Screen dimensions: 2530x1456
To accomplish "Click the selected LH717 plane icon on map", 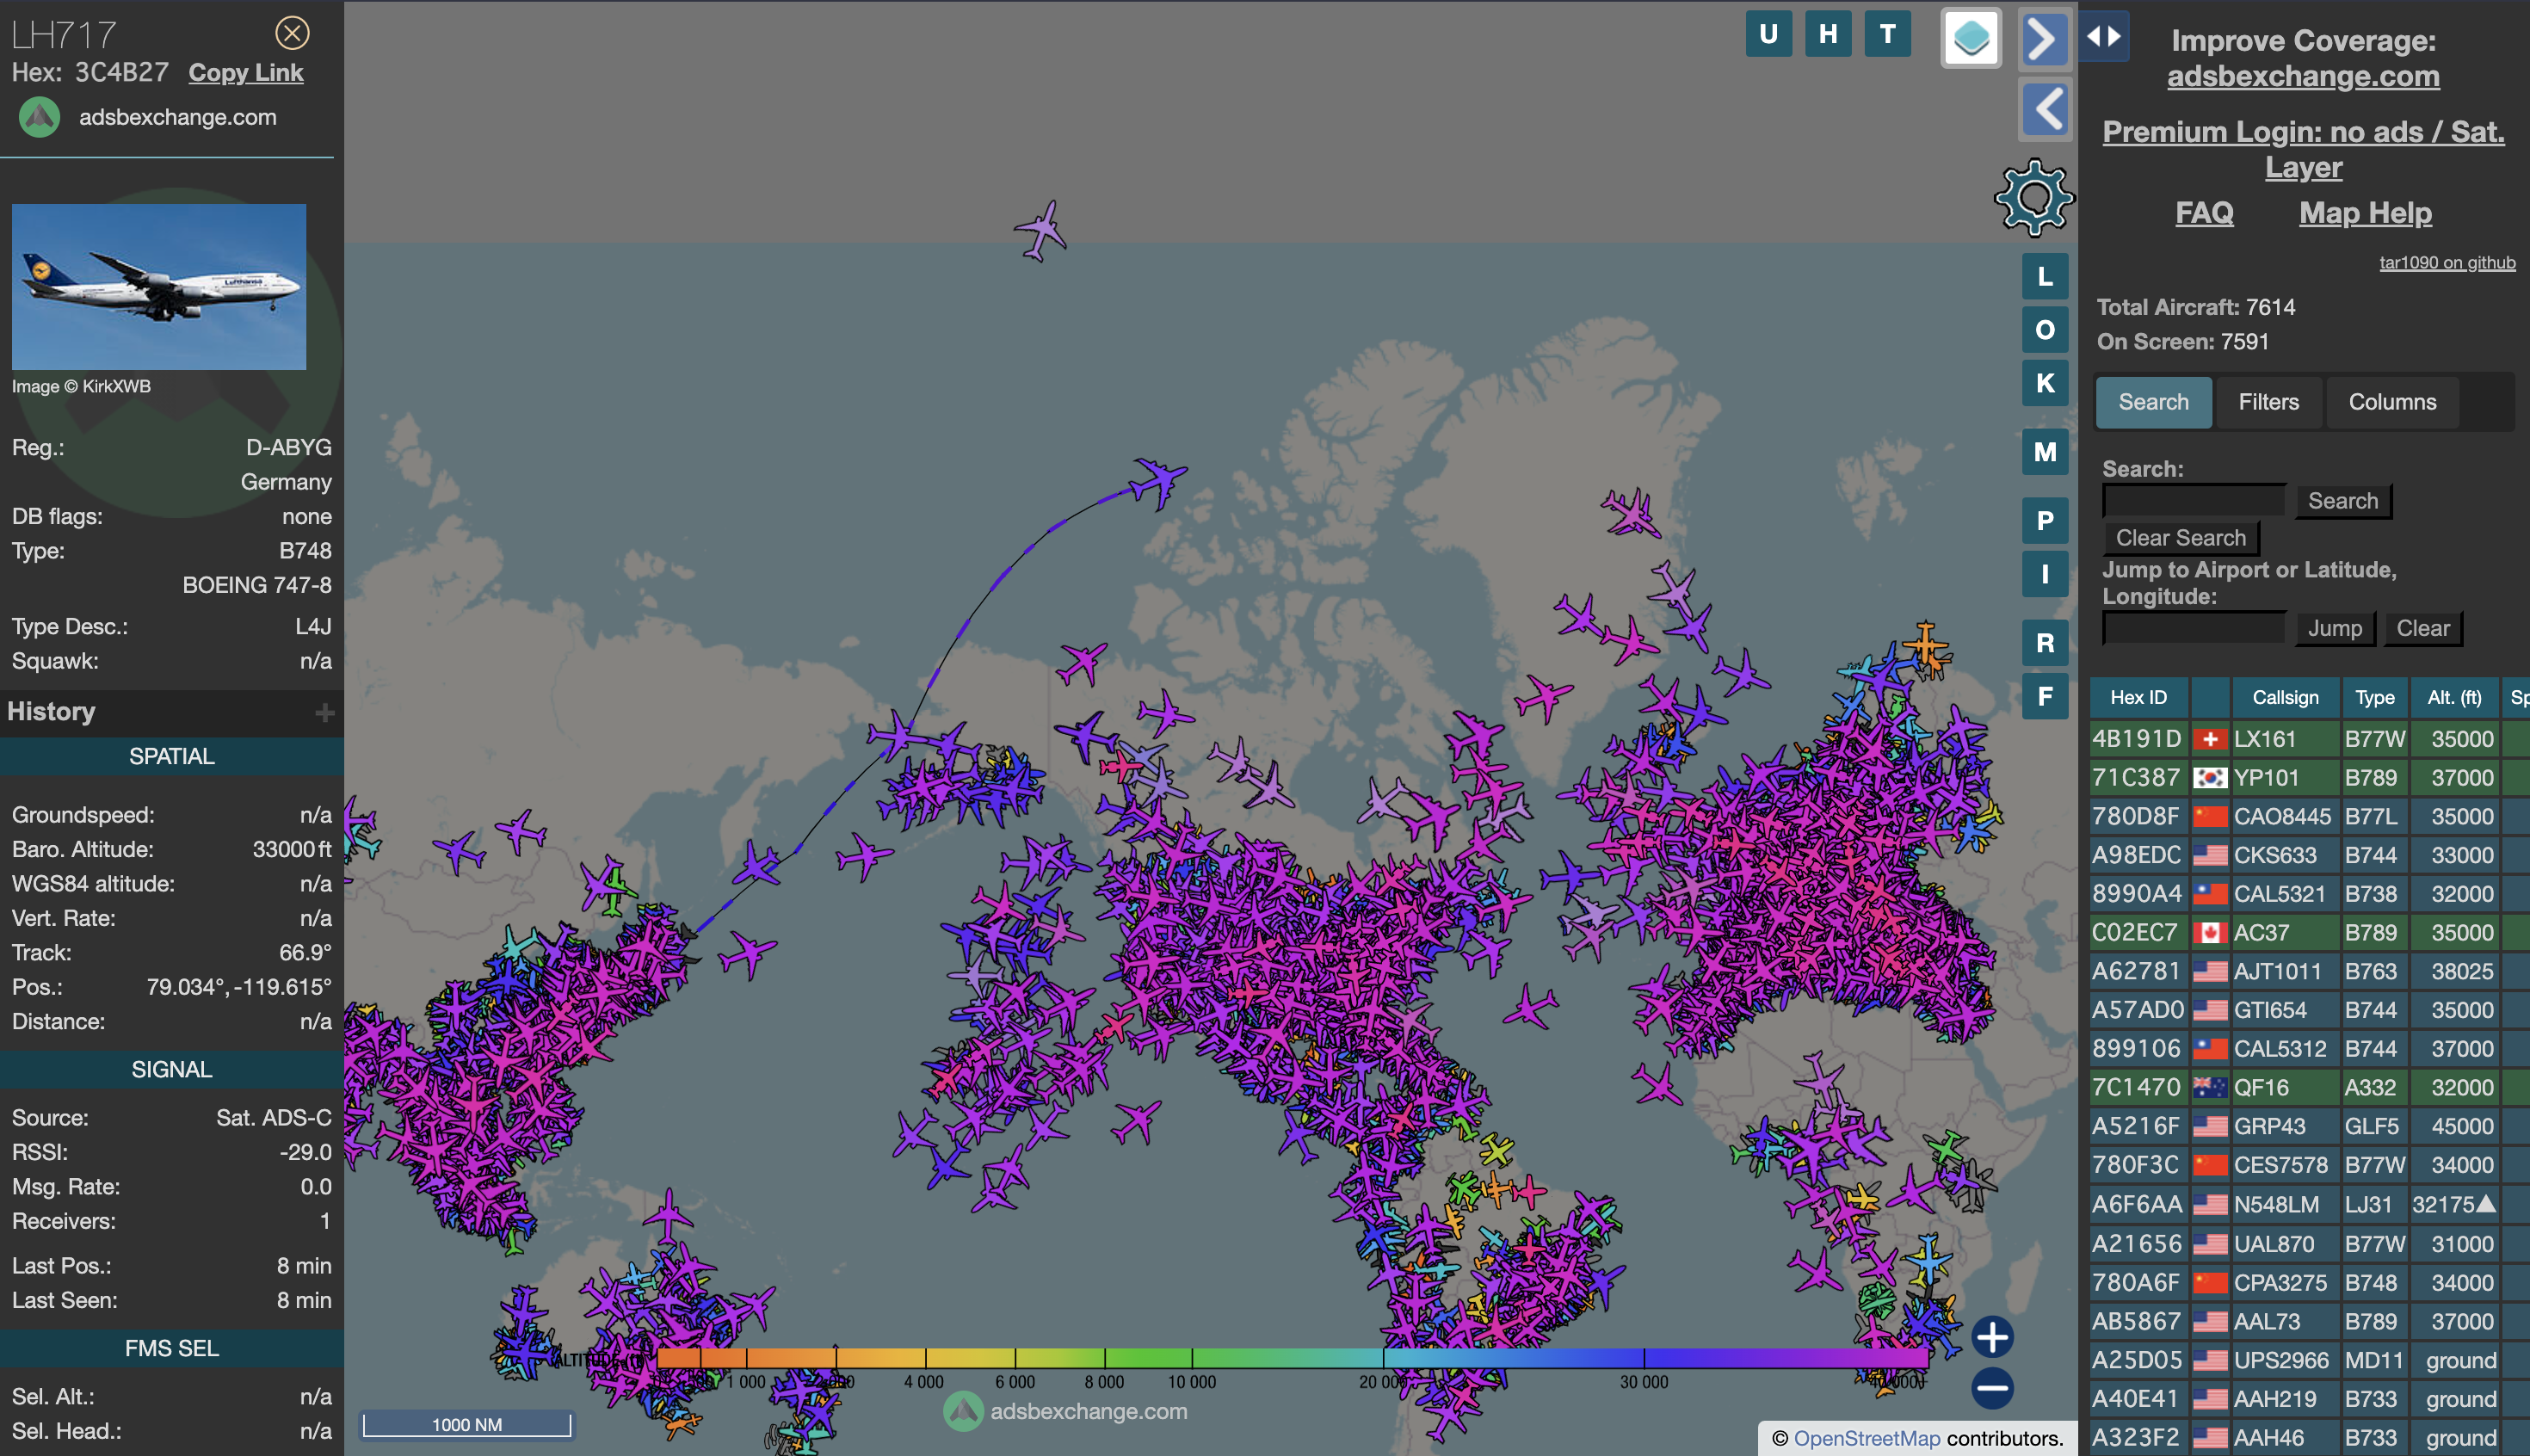I will 1158,482.
